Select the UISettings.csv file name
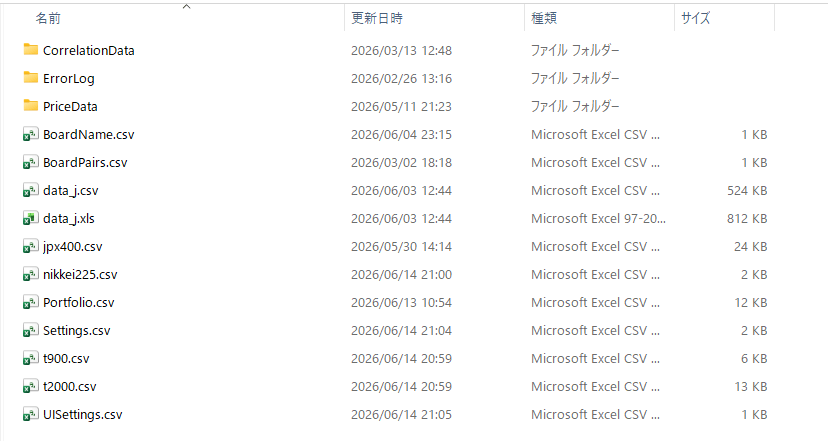Image resolution: width=828 pixels, height=441 pixels. click(82, 415)
